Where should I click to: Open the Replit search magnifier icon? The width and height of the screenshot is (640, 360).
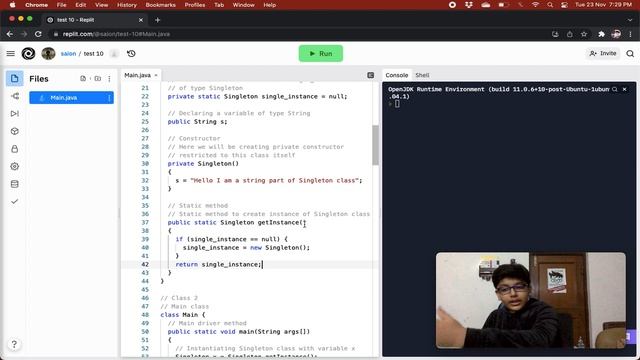click(x=630, y=53)
